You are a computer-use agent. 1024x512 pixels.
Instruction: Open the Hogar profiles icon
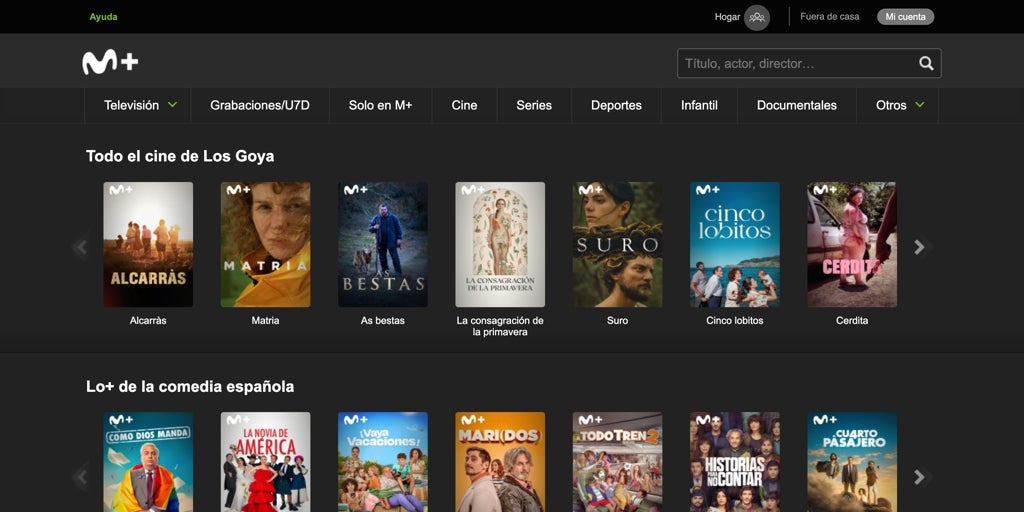point(757,18)
